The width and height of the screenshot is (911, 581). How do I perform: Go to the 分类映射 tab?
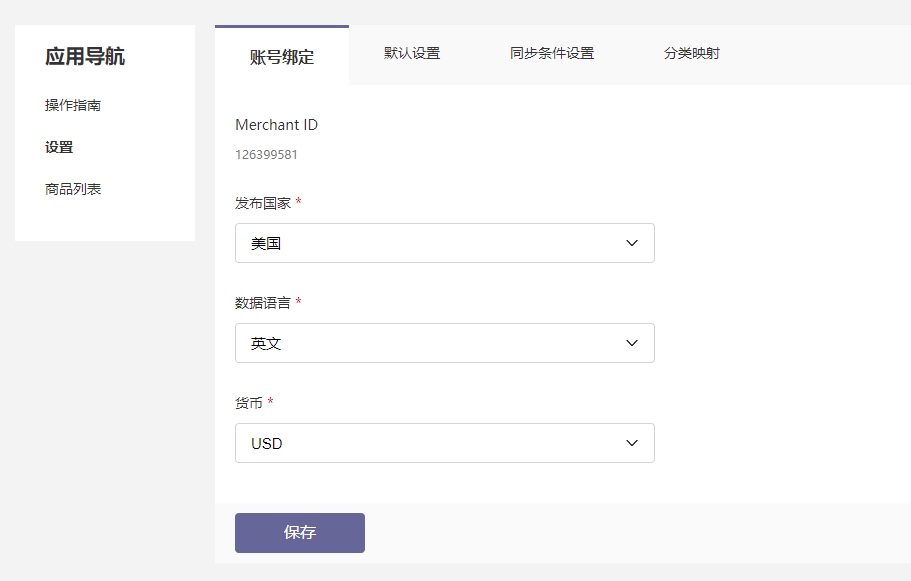(692, 53)
